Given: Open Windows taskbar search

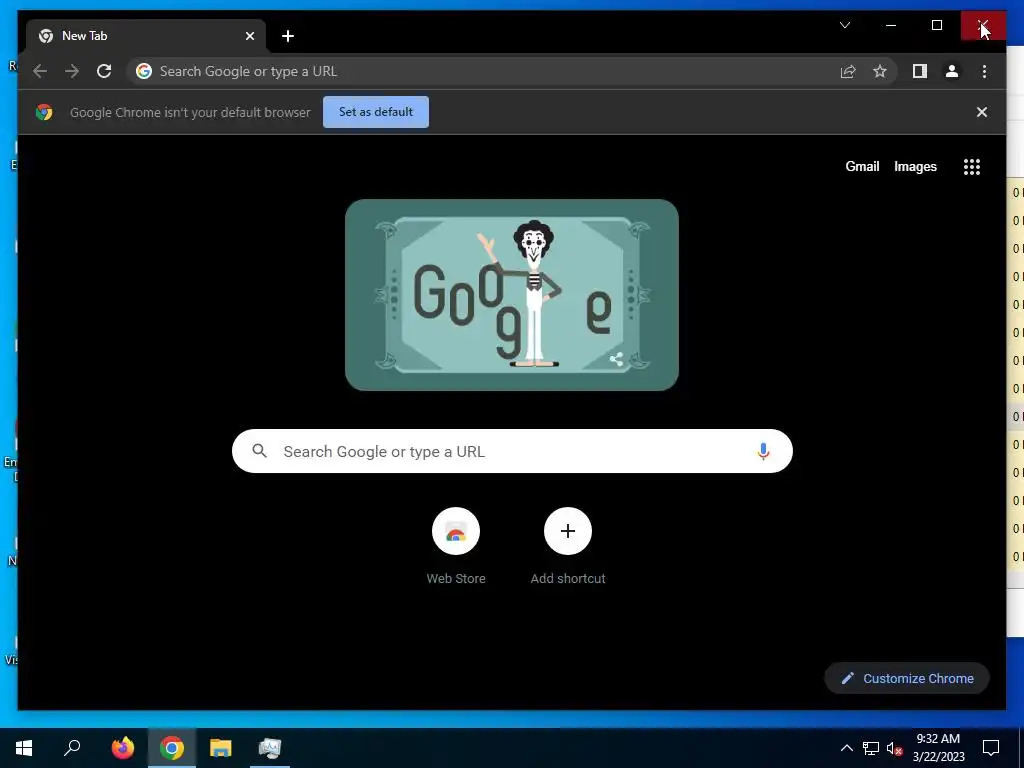Looking at the screenshot, I should (x=72, y=748).
